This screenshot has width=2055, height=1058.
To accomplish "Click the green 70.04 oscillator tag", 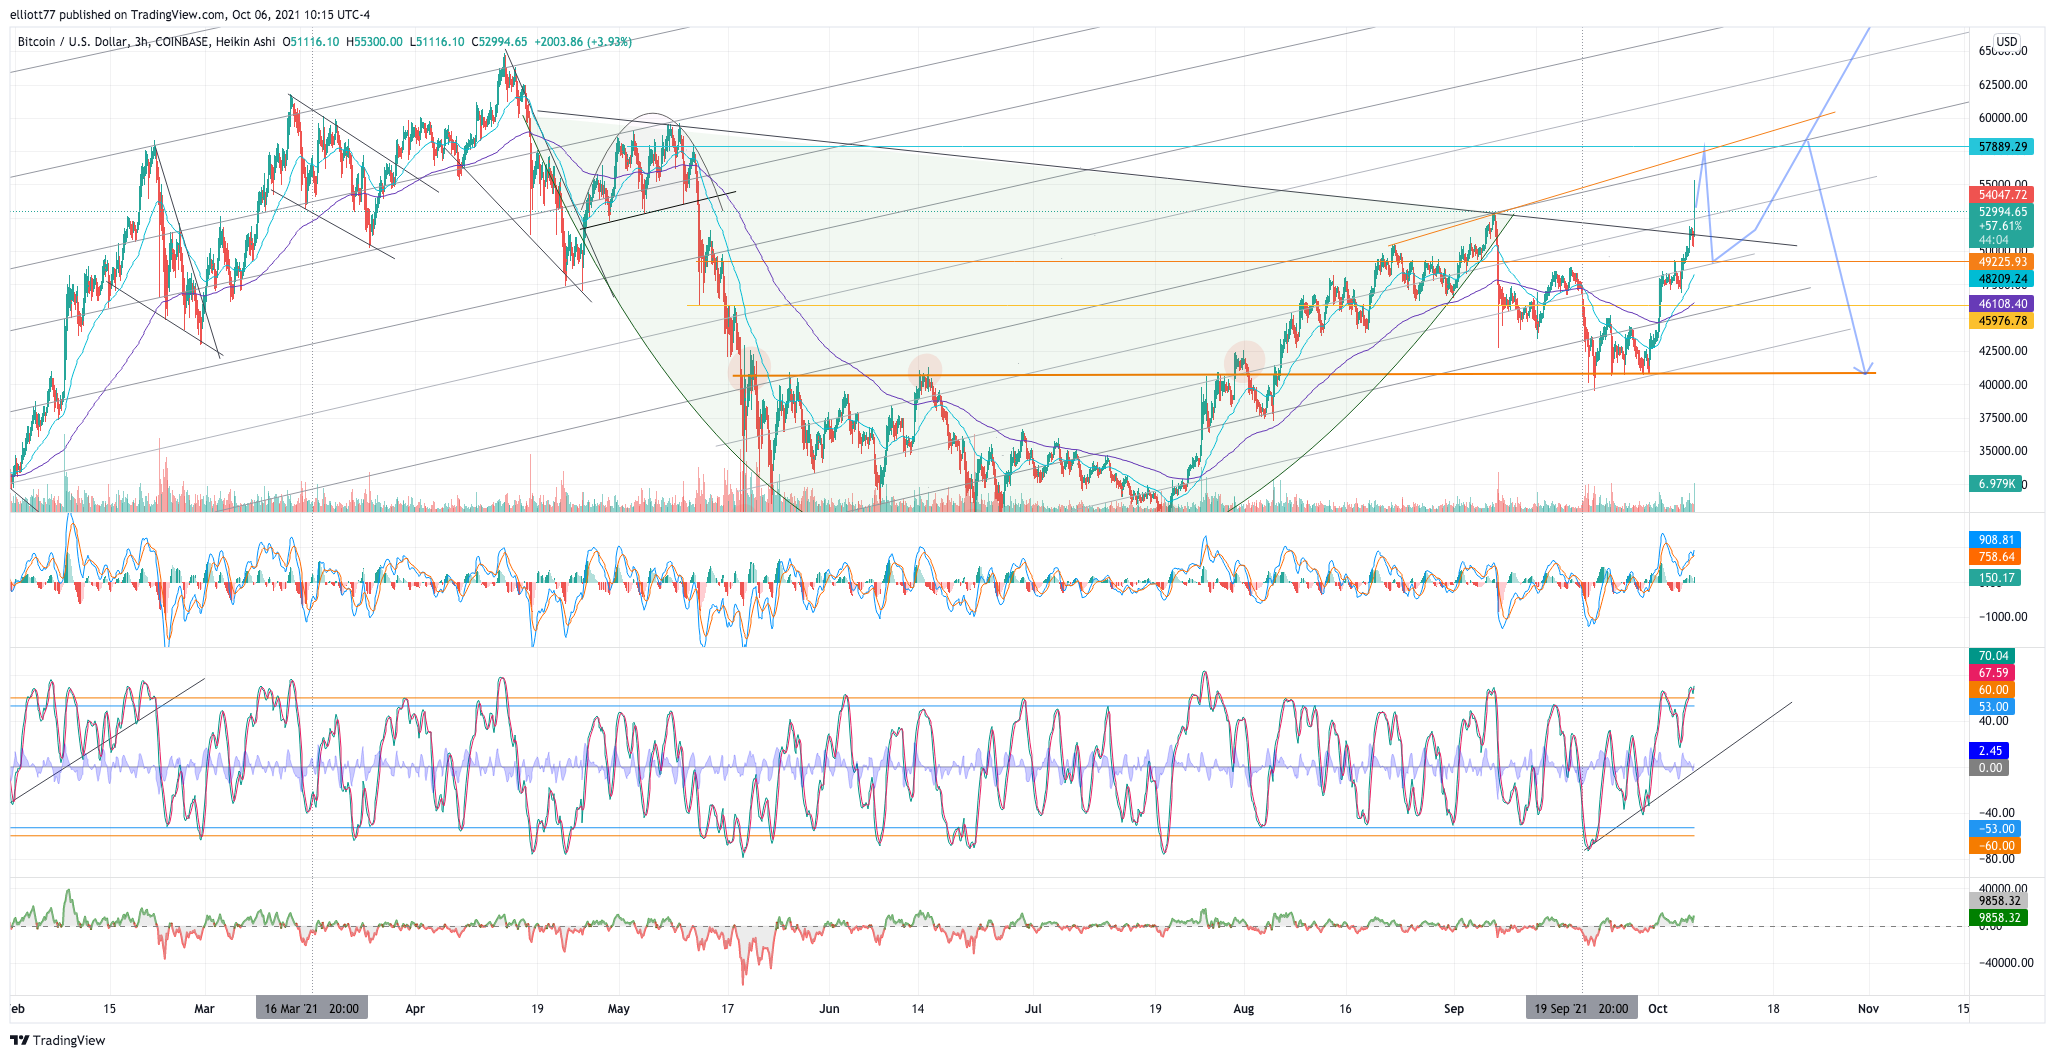I will click(1993, 656).
